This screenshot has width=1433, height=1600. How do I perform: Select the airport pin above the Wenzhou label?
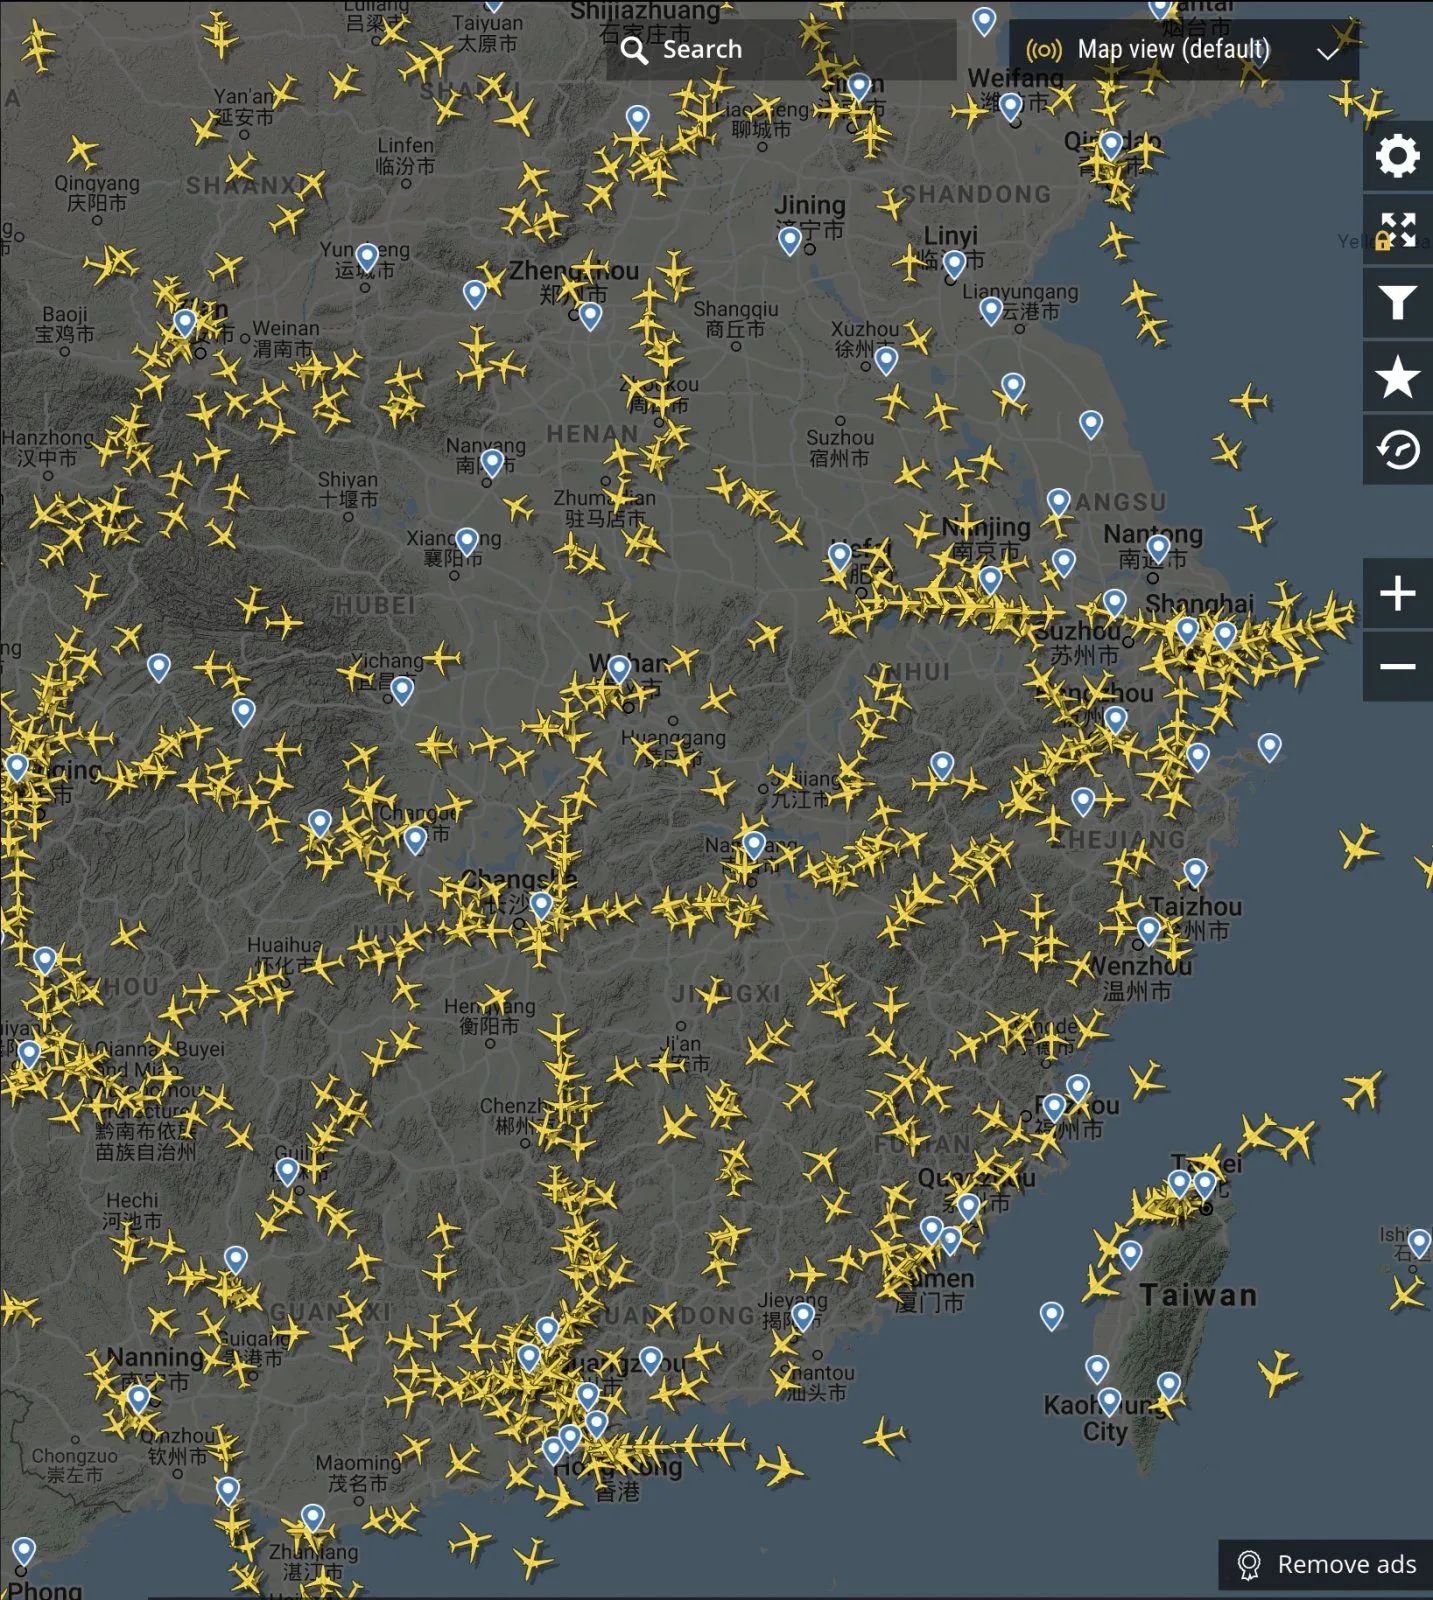point(1149,932)
